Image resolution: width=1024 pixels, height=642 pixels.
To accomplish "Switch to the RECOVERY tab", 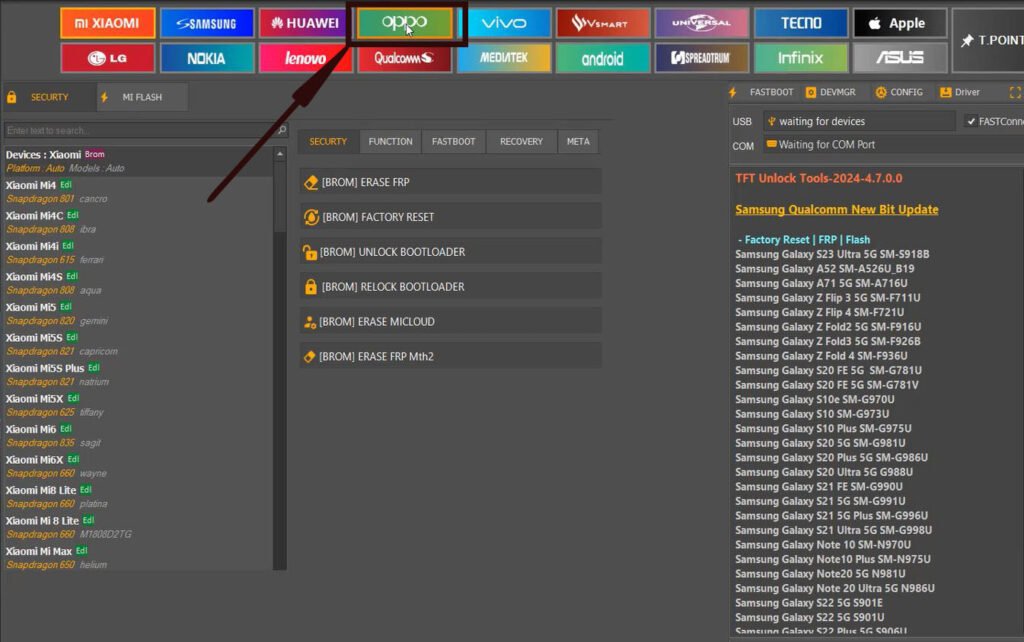I will point(521,141).
